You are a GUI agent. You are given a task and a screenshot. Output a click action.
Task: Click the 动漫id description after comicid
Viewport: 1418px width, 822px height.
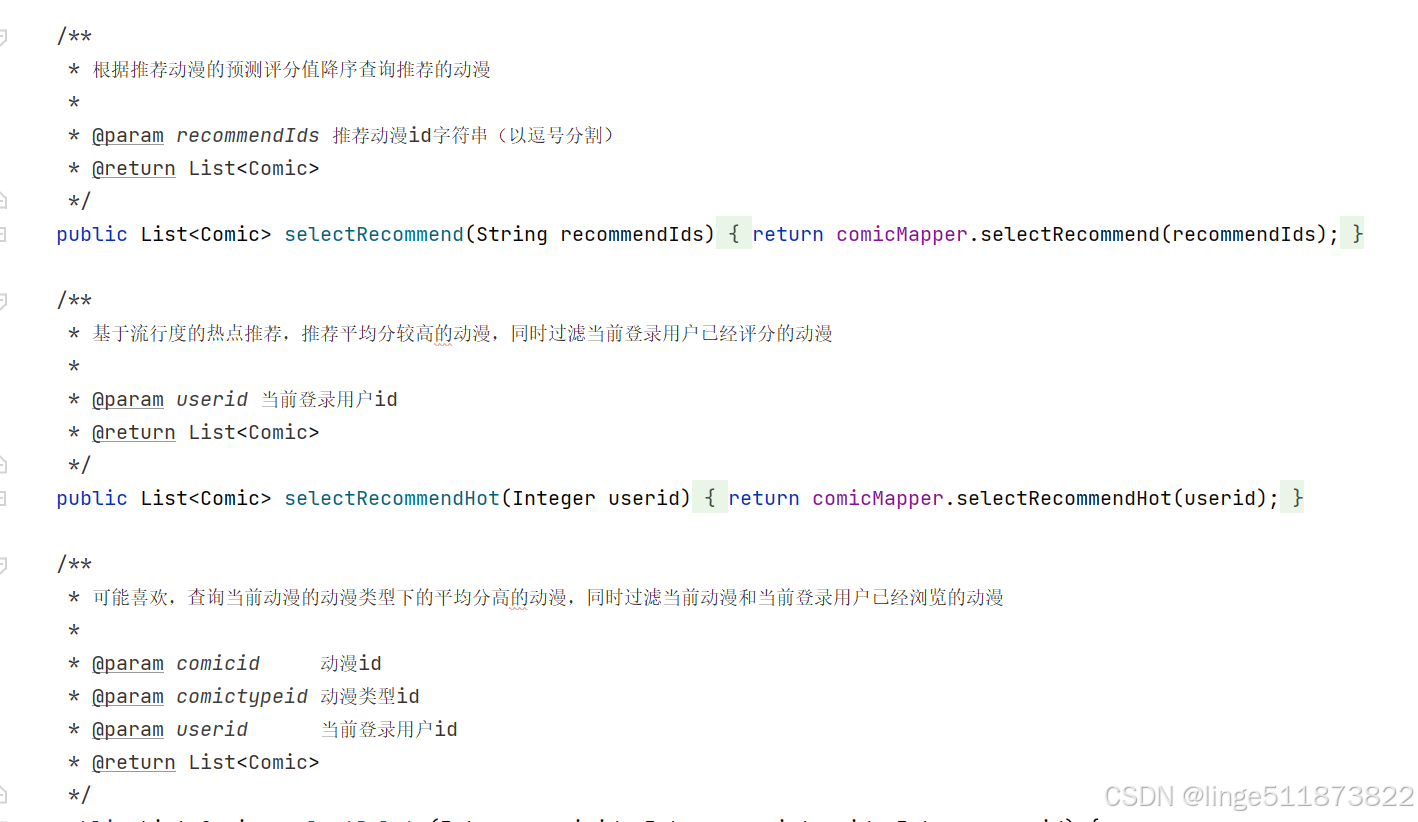(351, 663)
